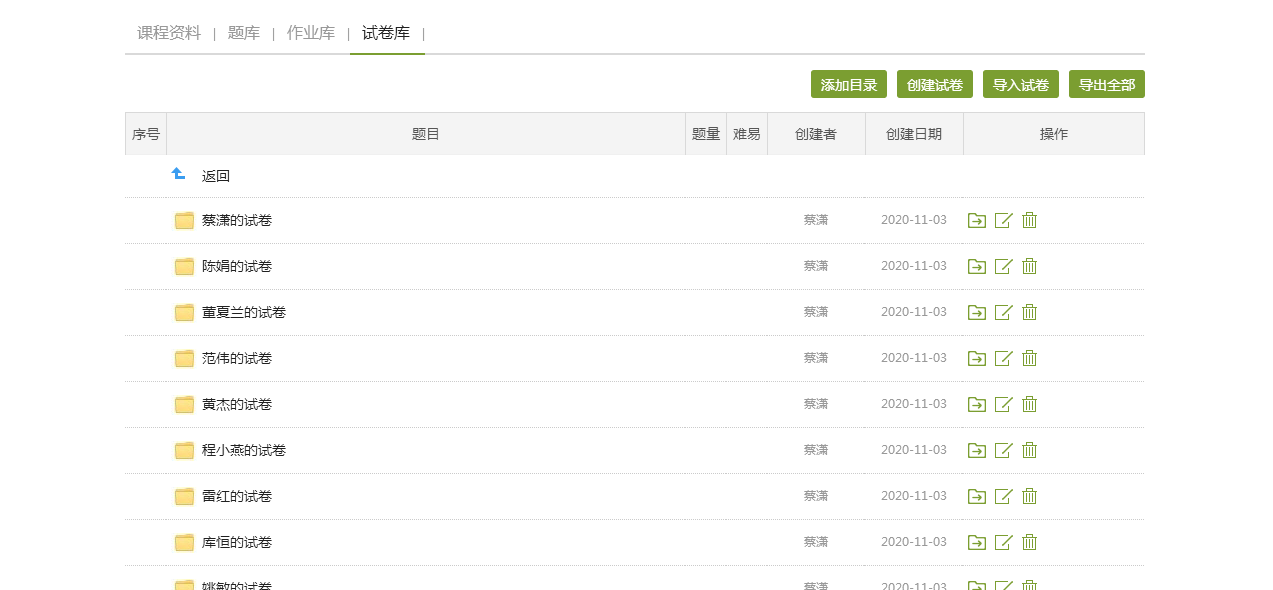
Task: Click the delete icon for 程小燕的试卷
Action: tap(1030, 450)
